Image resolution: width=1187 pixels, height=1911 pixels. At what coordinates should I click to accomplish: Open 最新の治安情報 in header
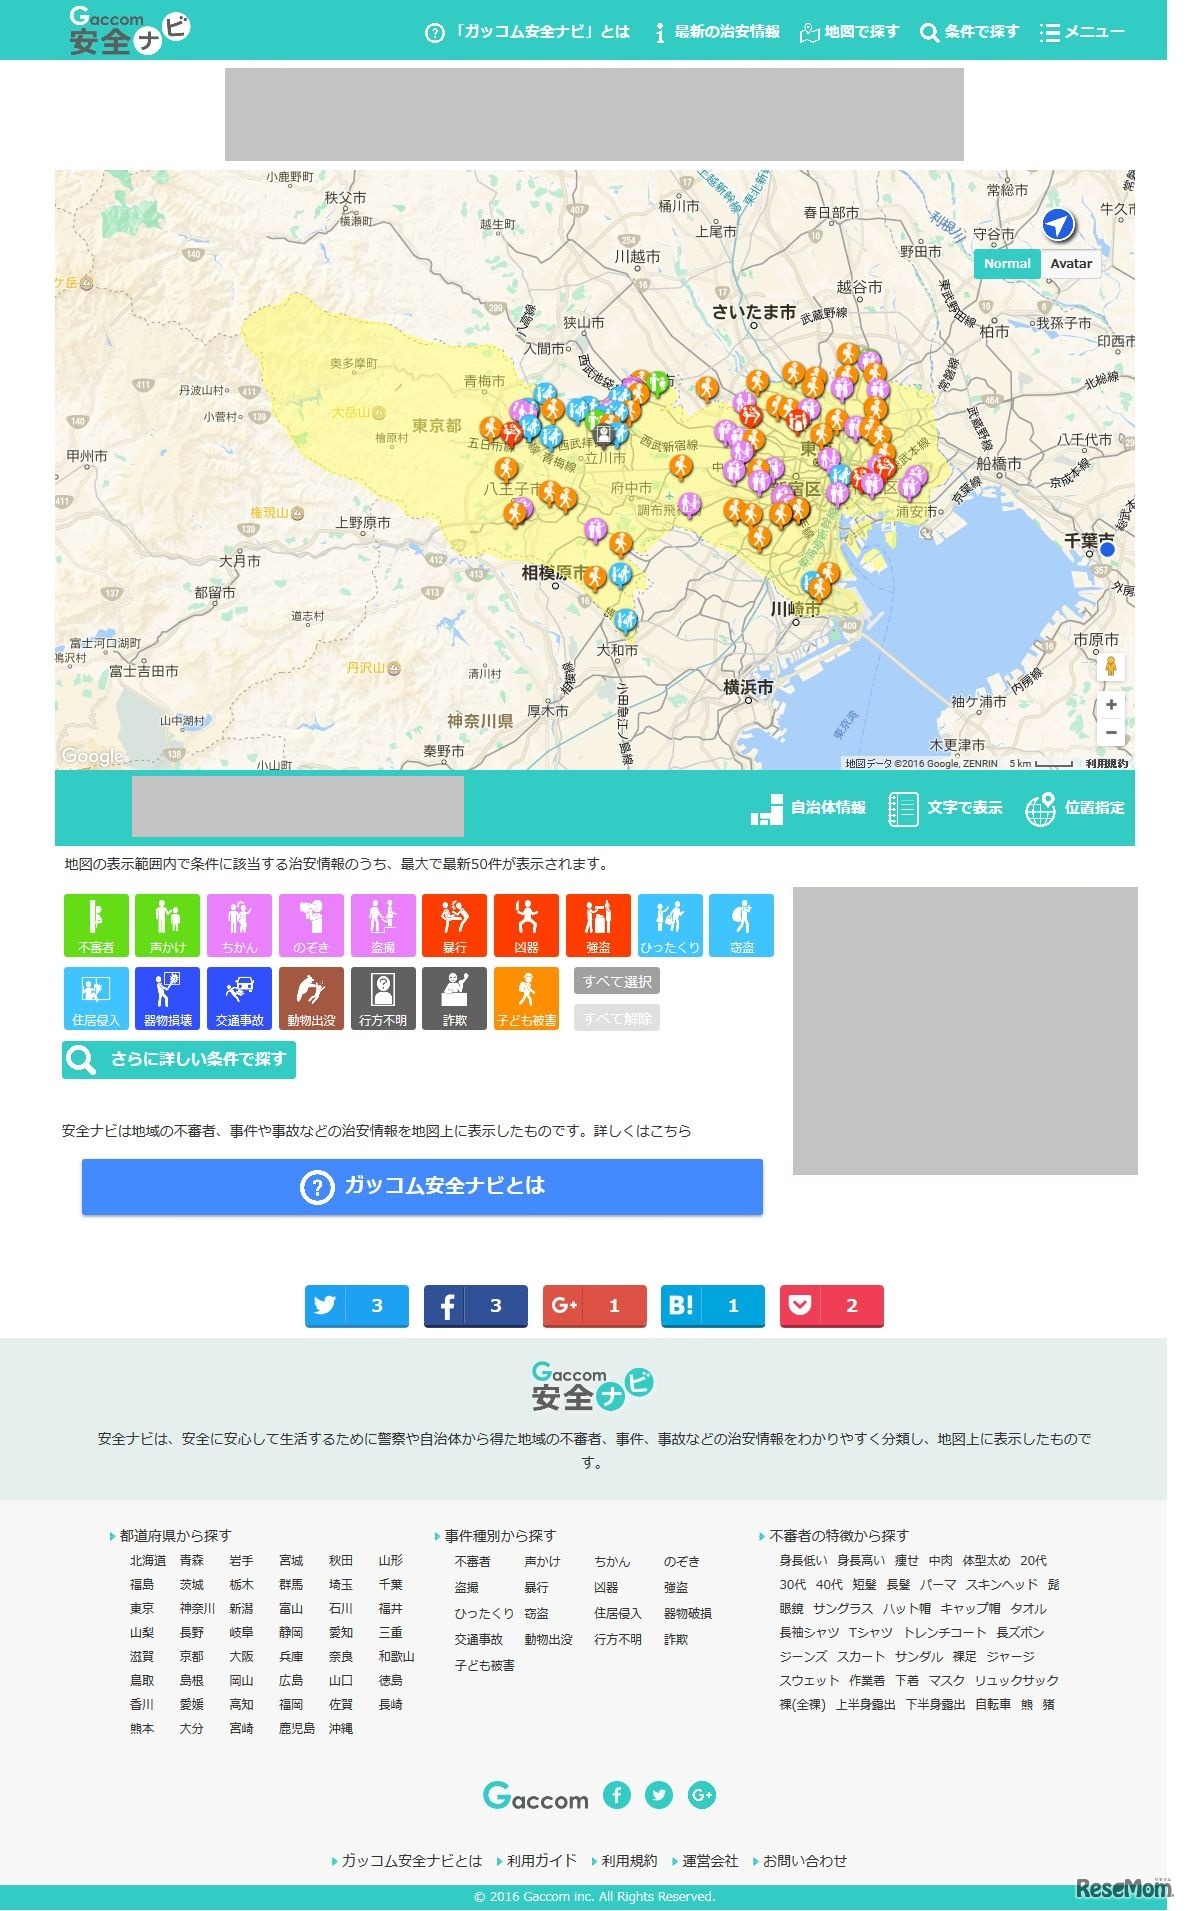tap(716, 32)
